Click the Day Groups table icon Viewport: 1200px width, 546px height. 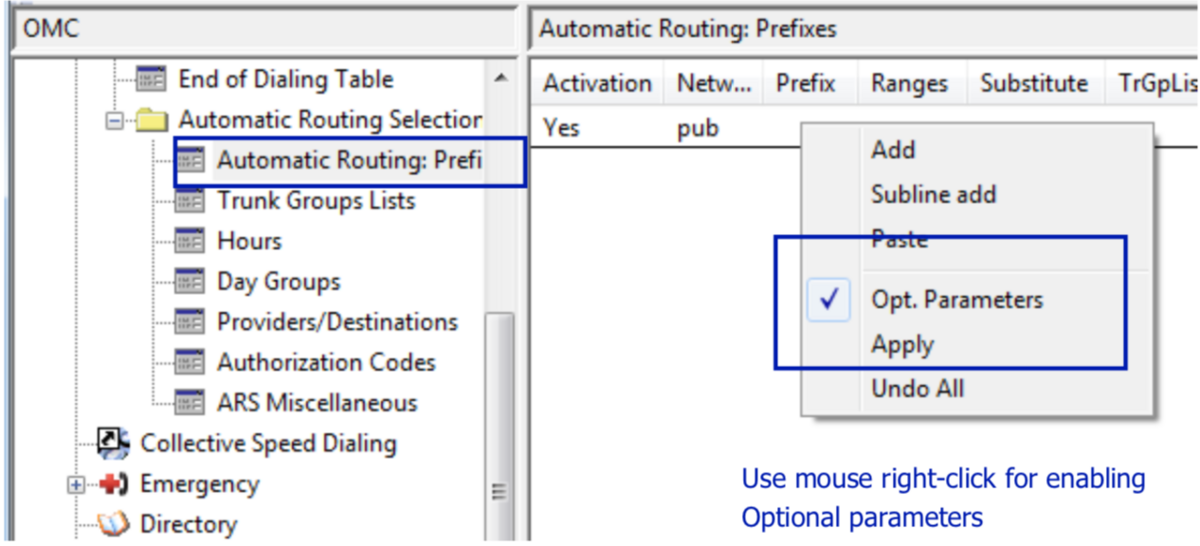click(x=190, y=282)
